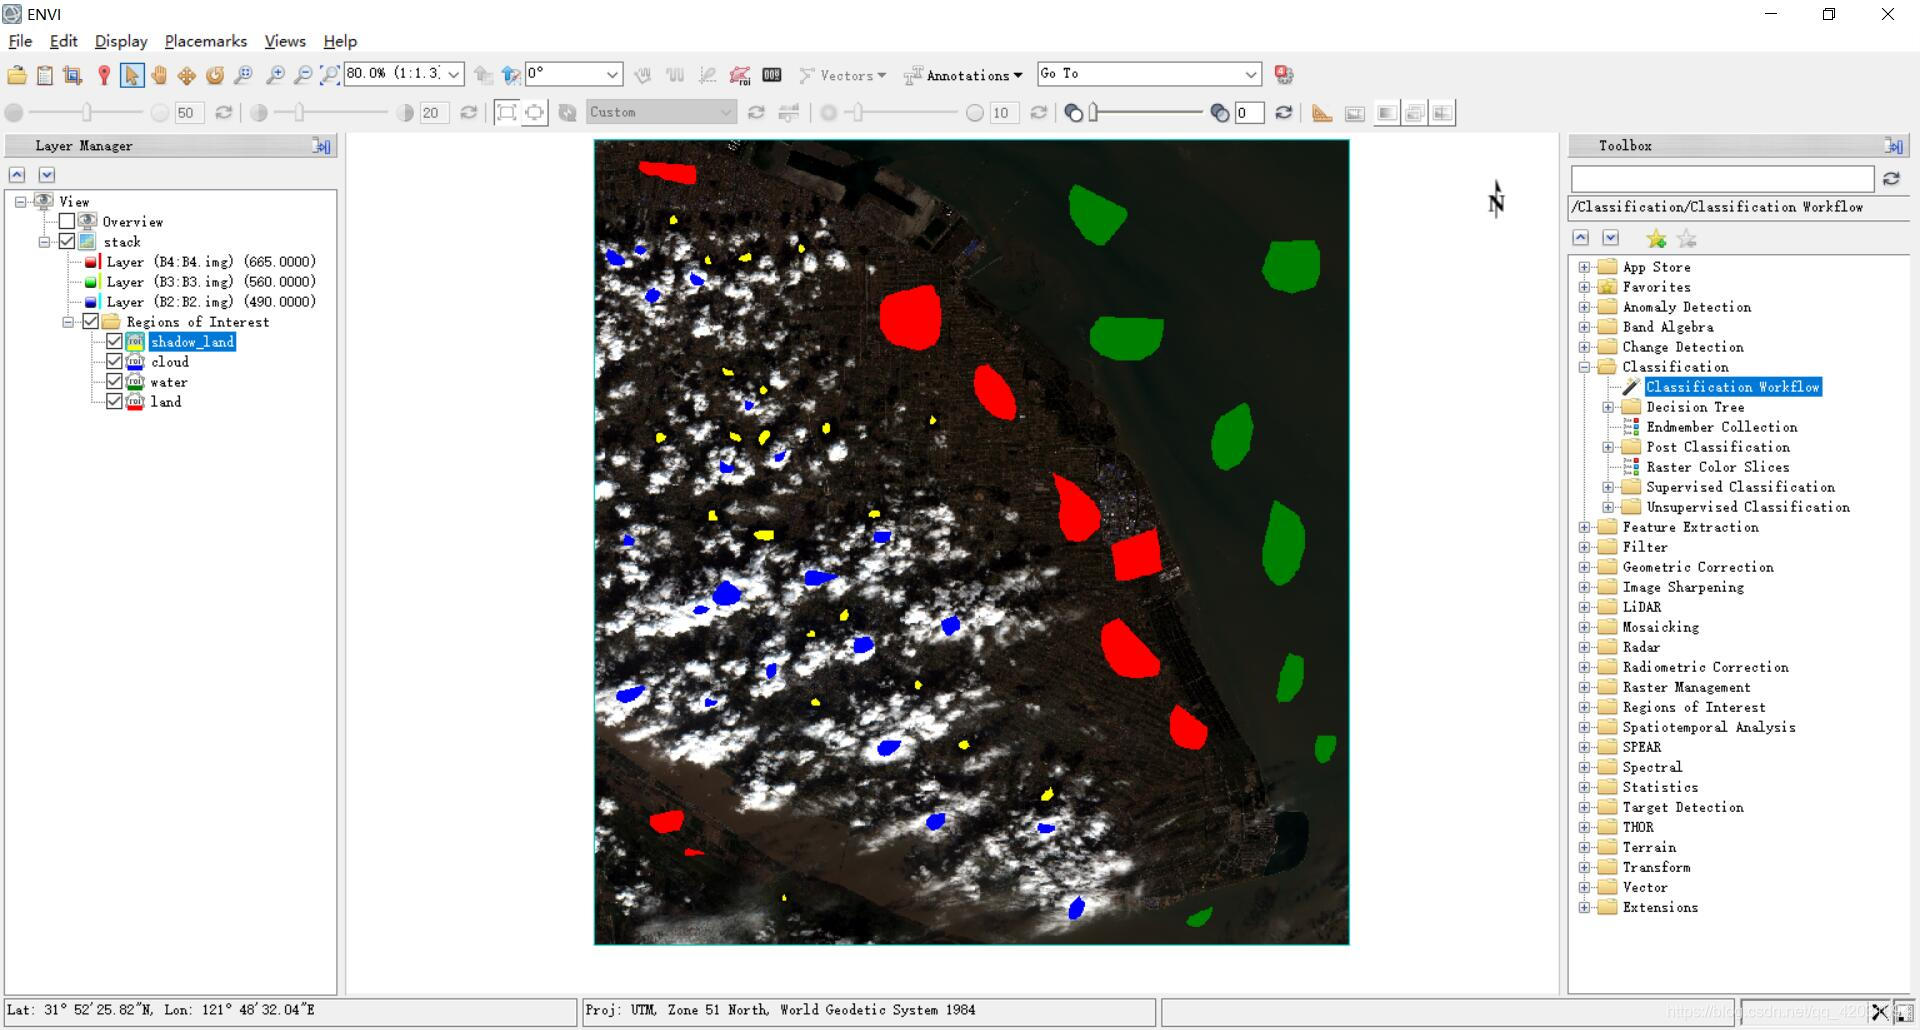Viewport: 1920px width, 1030px height.
Task: Uncheck the shadow_land ROI
Action: point(114,342)
